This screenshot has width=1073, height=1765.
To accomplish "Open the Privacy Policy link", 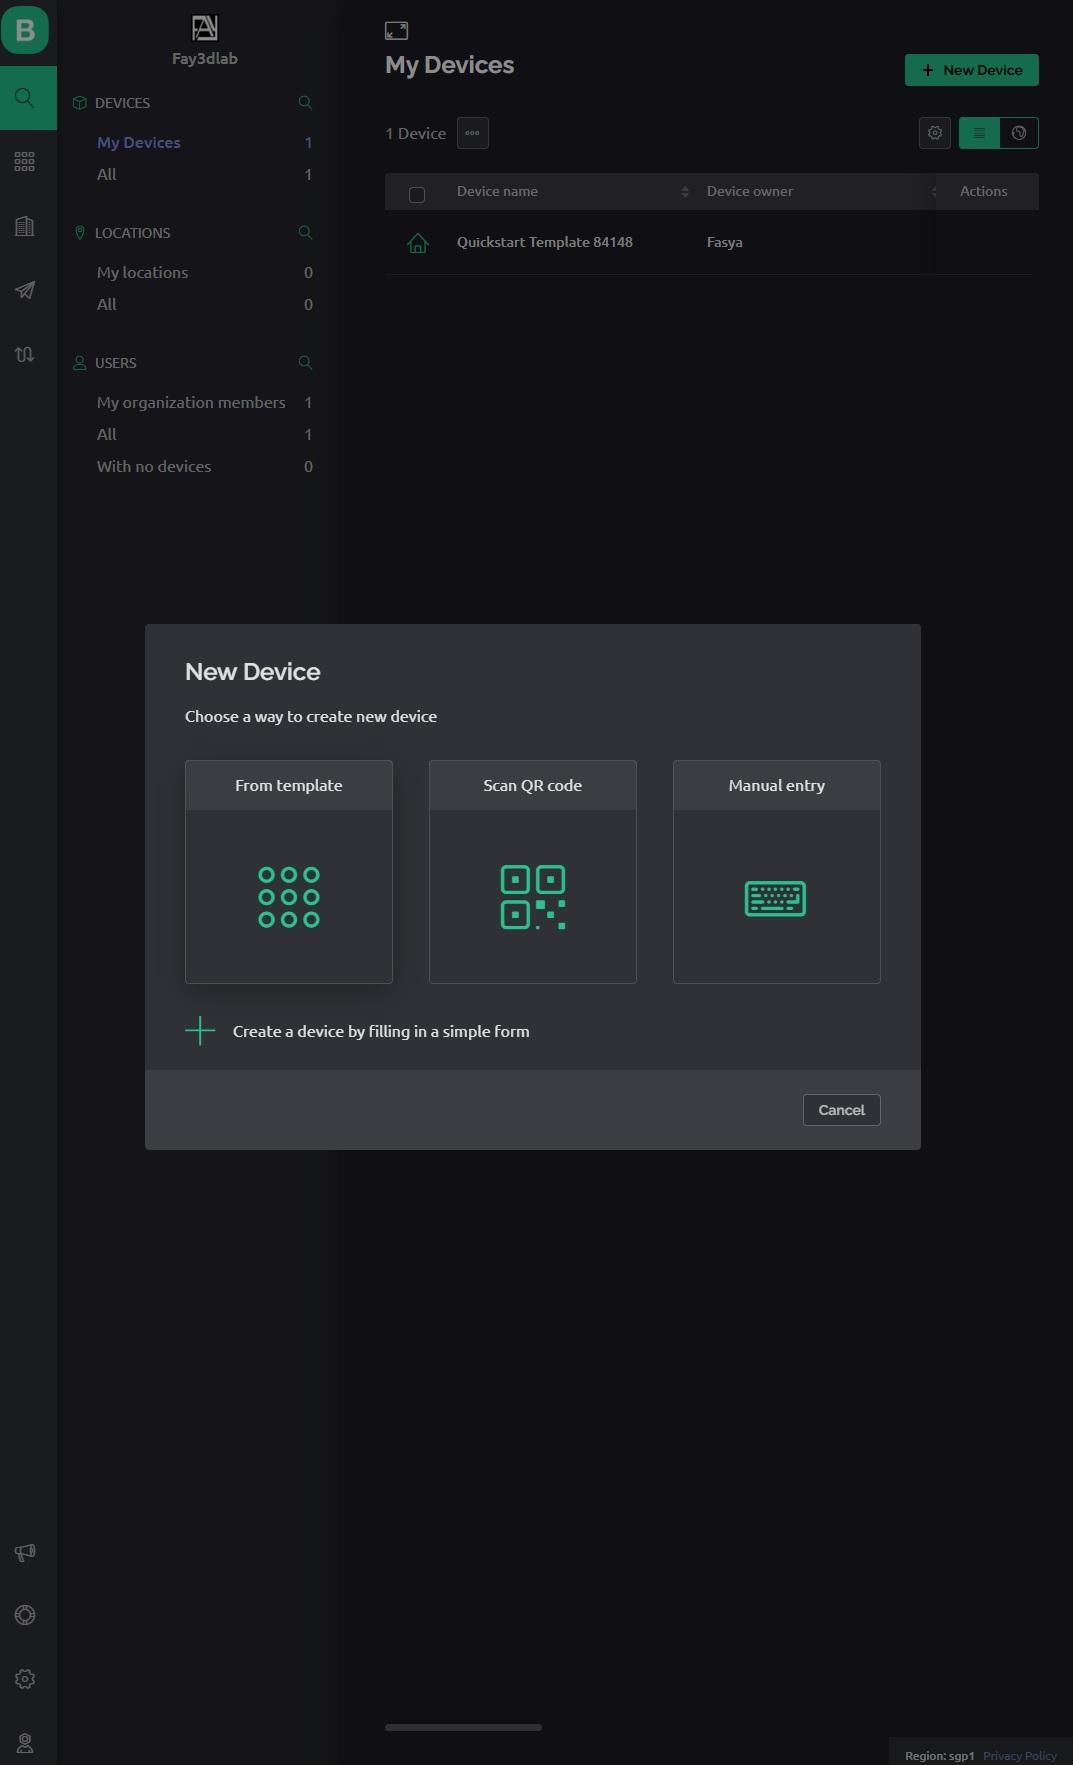I will (1019, 1756).
